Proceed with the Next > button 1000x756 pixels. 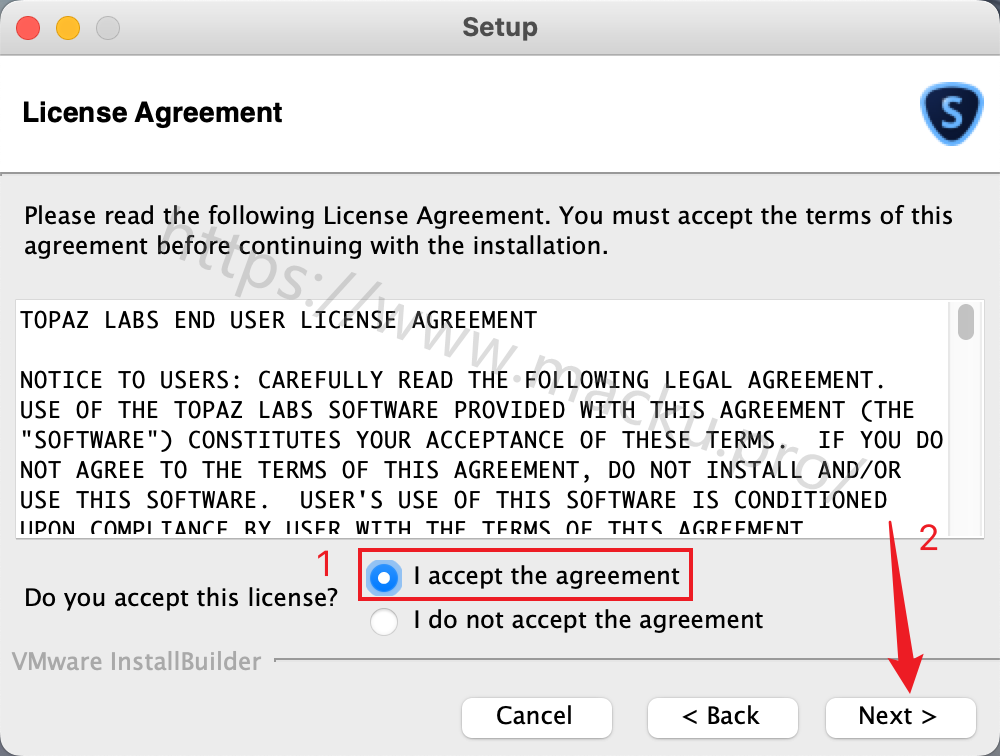(x=901, y=717)
